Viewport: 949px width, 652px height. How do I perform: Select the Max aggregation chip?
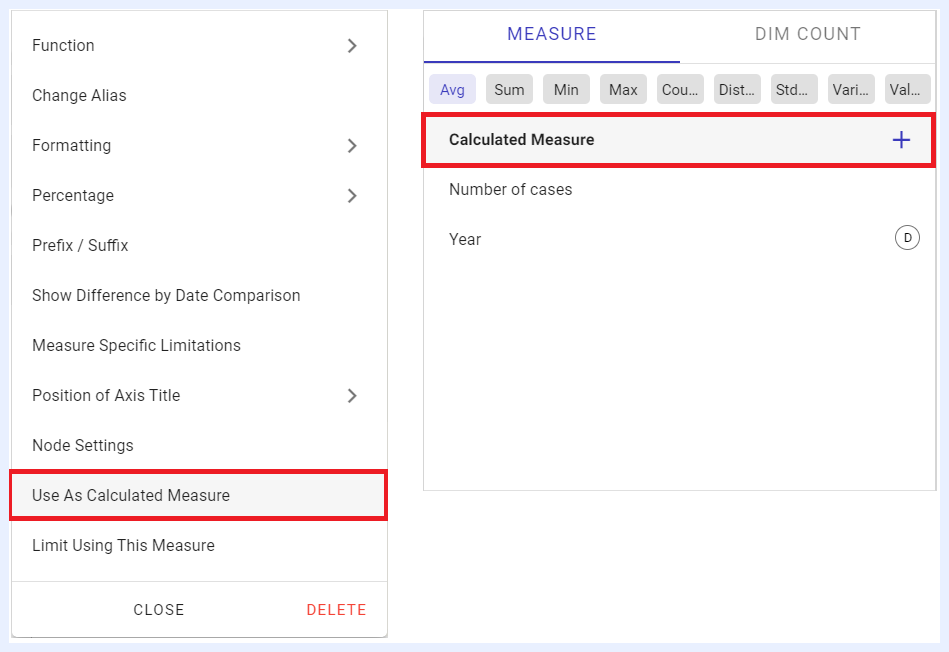click(623, 90)
